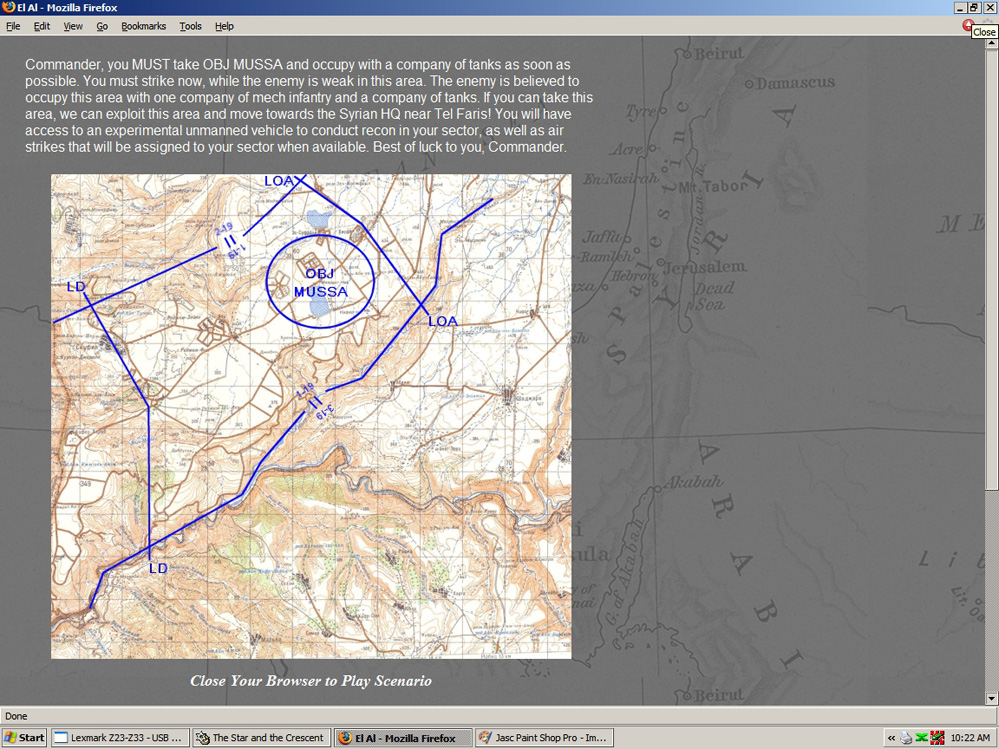Viewport: 999px width, 749px height.
Task: Click the red checkered tray icon
Action: (x=937, y=738)
